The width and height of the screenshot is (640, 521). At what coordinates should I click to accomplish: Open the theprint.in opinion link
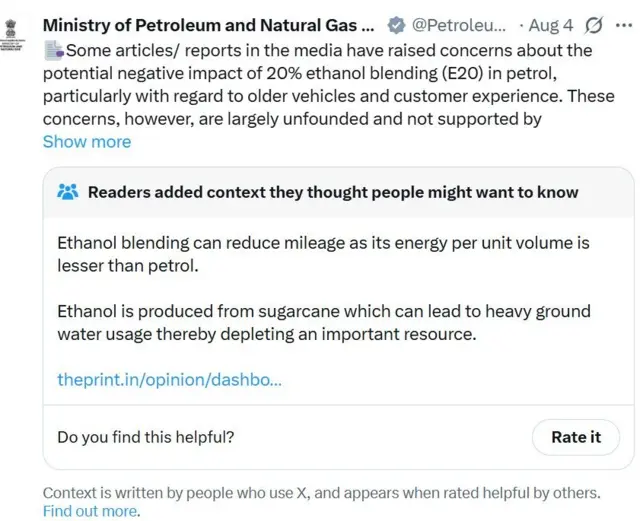point(170,379)
